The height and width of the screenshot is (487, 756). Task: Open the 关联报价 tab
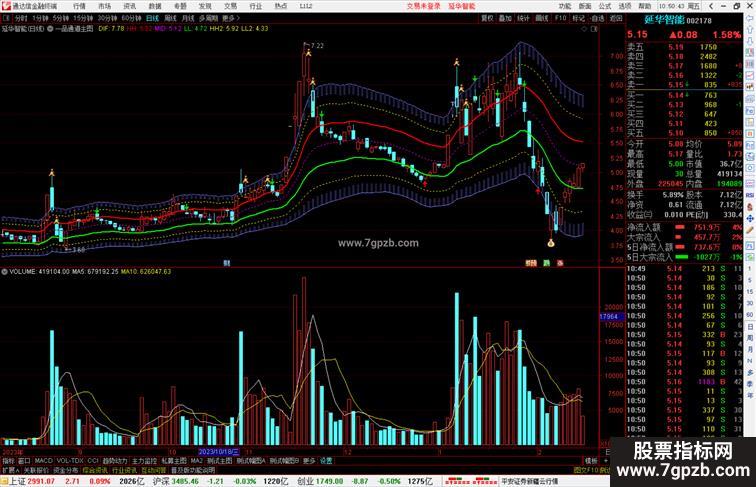click(x=36, y=470)
